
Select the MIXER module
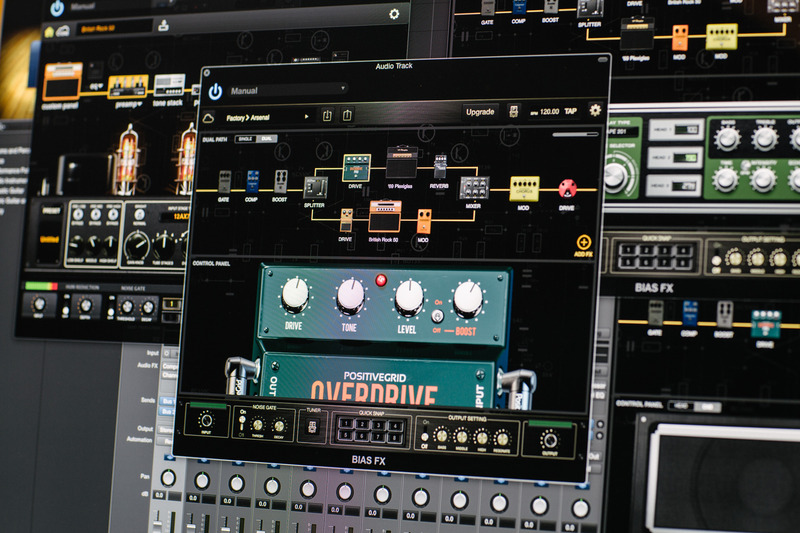point(474,188)
